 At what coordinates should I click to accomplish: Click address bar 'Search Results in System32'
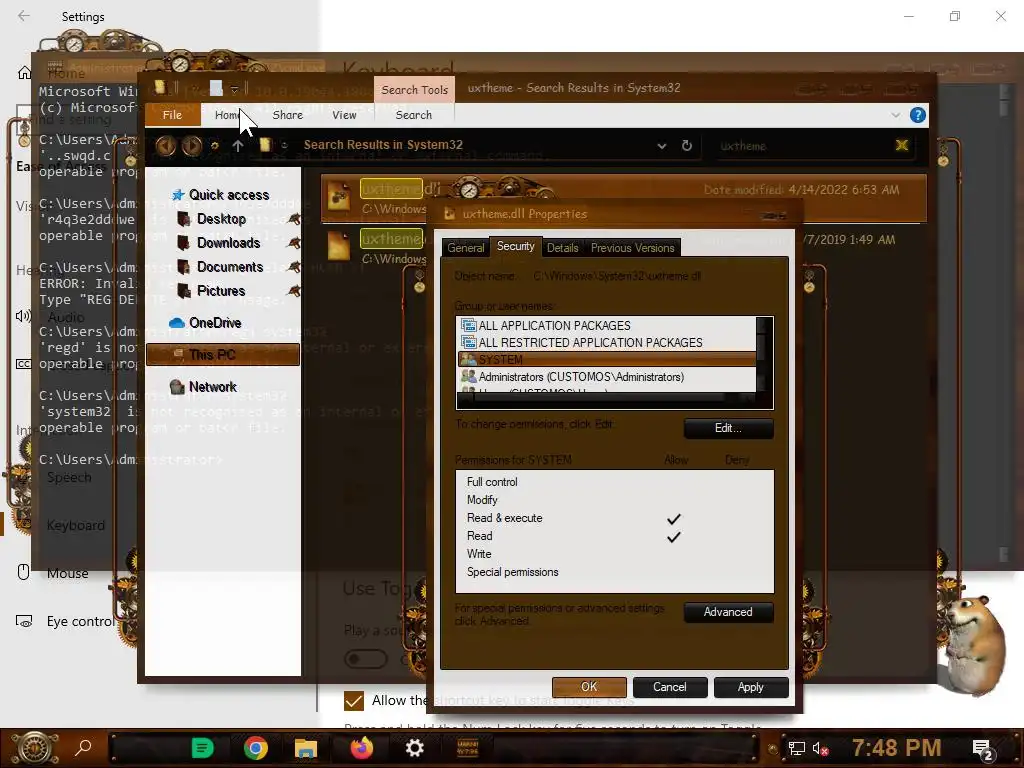[383, 145]
